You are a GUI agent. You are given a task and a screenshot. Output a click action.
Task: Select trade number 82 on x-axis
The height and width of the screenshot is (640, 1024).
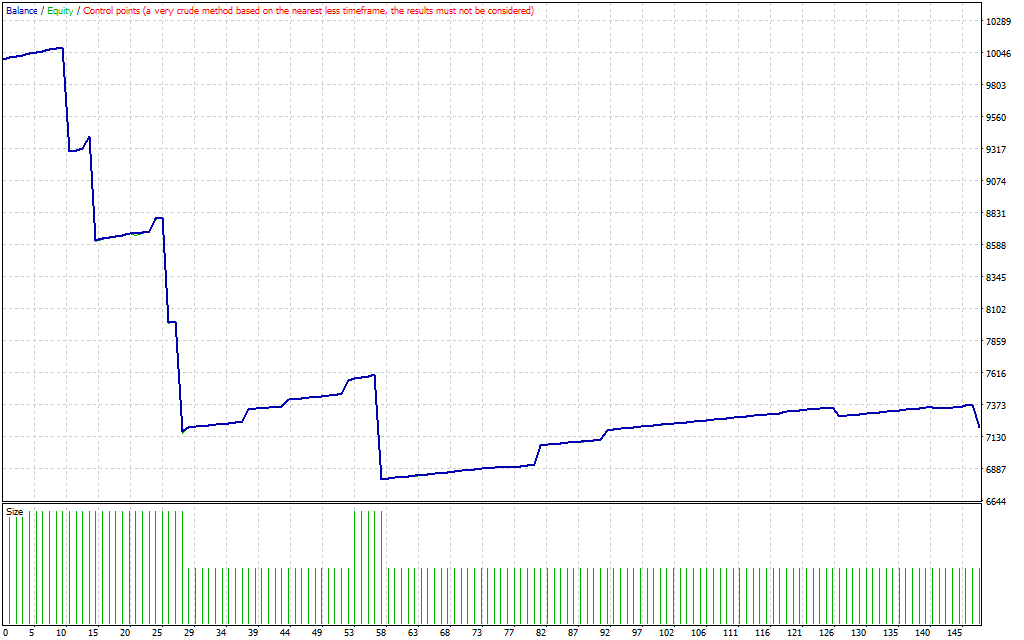click(541, 632)
